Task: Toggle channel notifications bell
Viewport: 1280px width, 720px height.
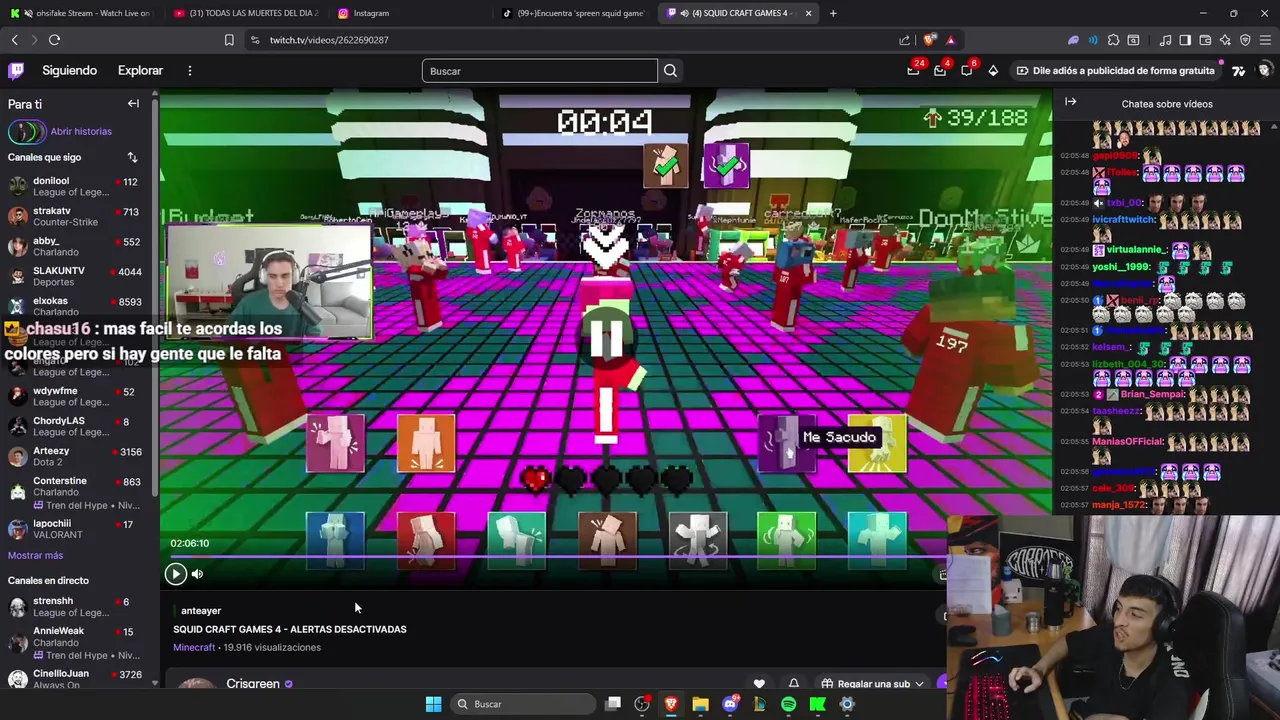Action: pyautogui.click(x=794, y=684)
